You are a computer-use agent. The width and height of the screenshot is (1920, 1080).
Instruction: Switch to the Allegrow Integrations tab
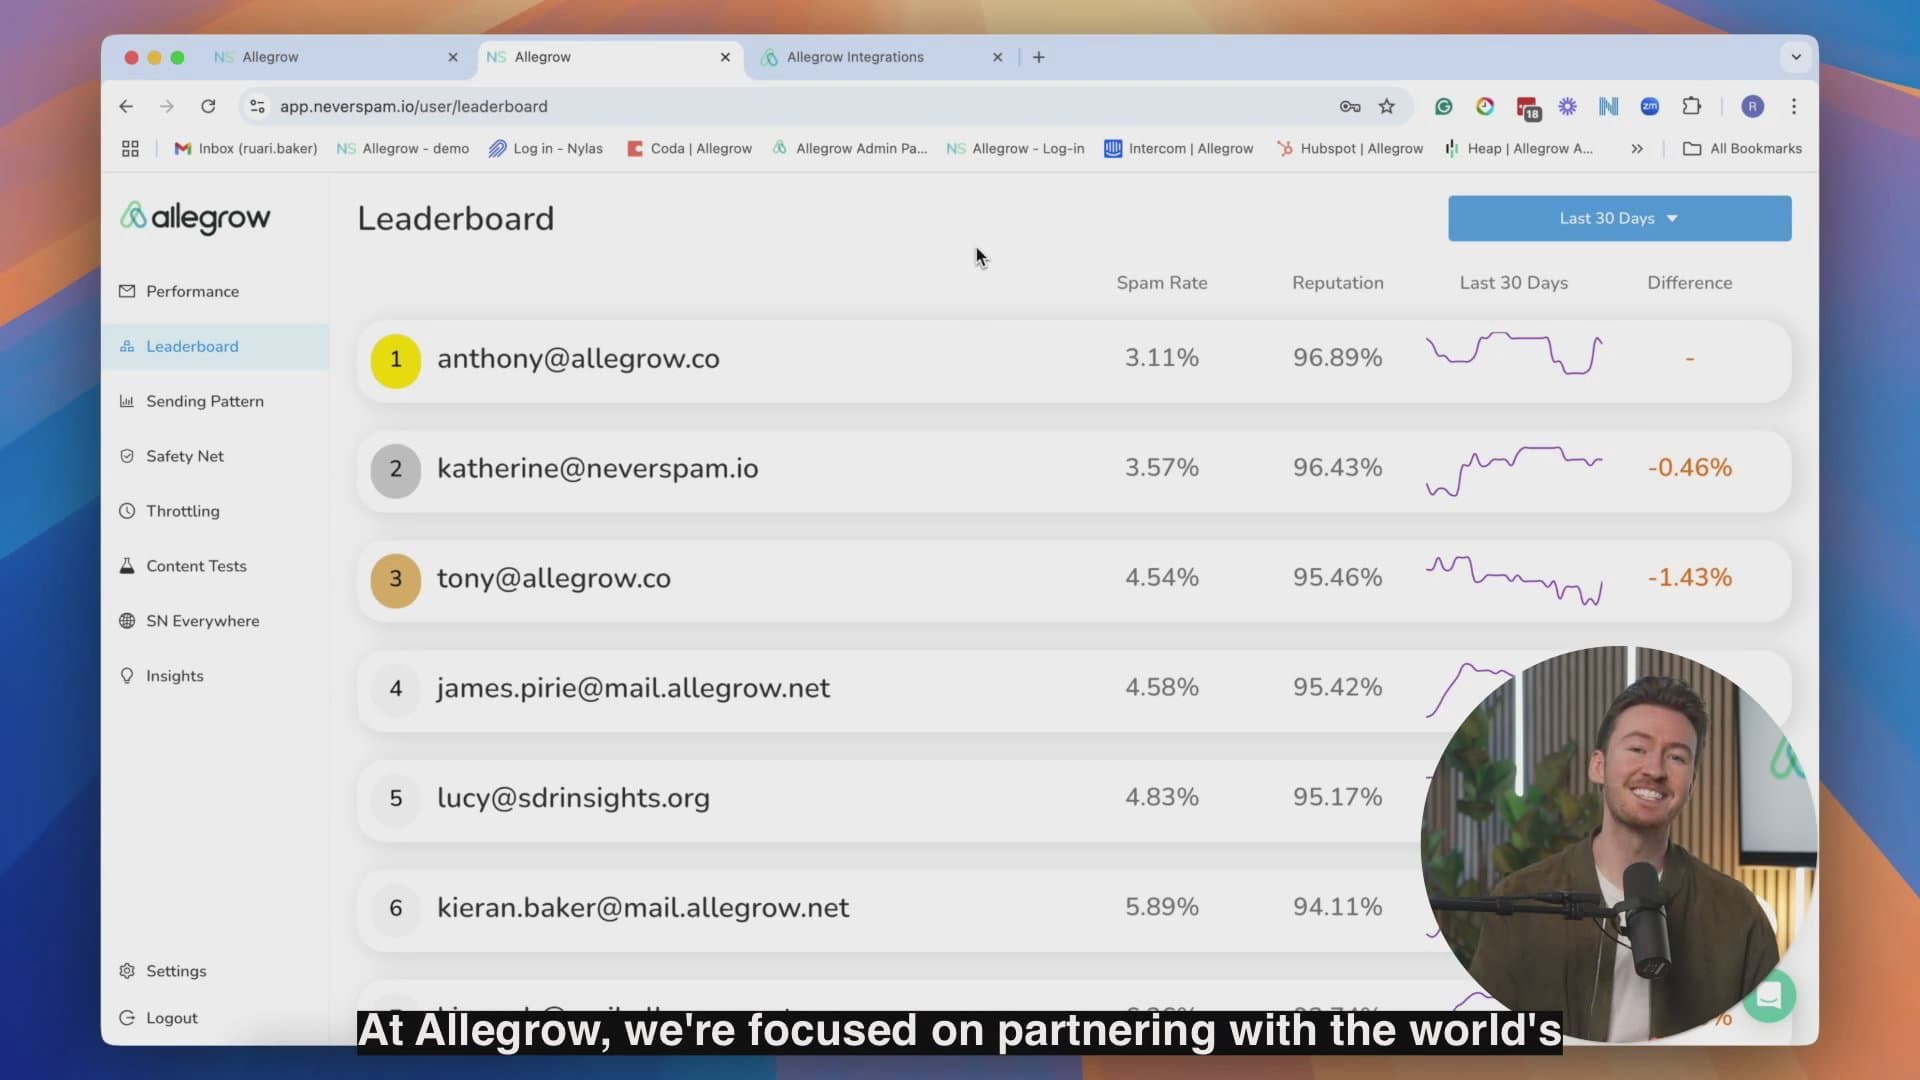855,57
